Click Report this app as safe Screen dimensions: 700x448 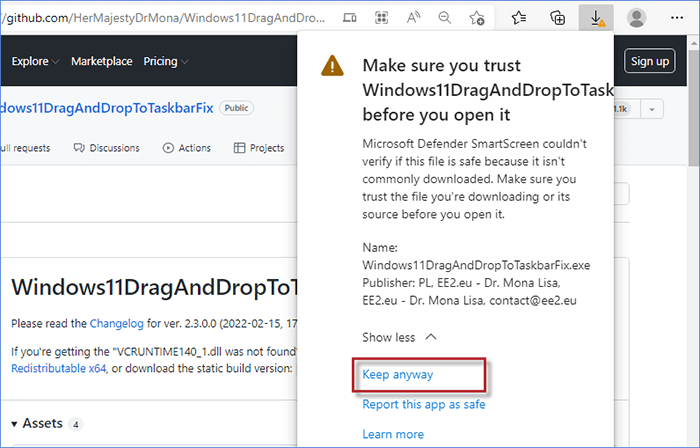pyautogui.click(x=424, y=404)
